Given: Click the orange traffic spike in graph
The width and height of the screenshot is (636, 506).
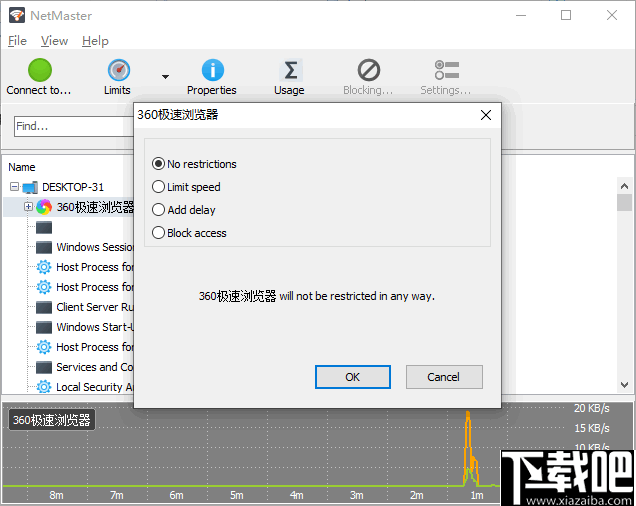Looking at the screenshot, I should pyautogui.click(x=470, y=448).
